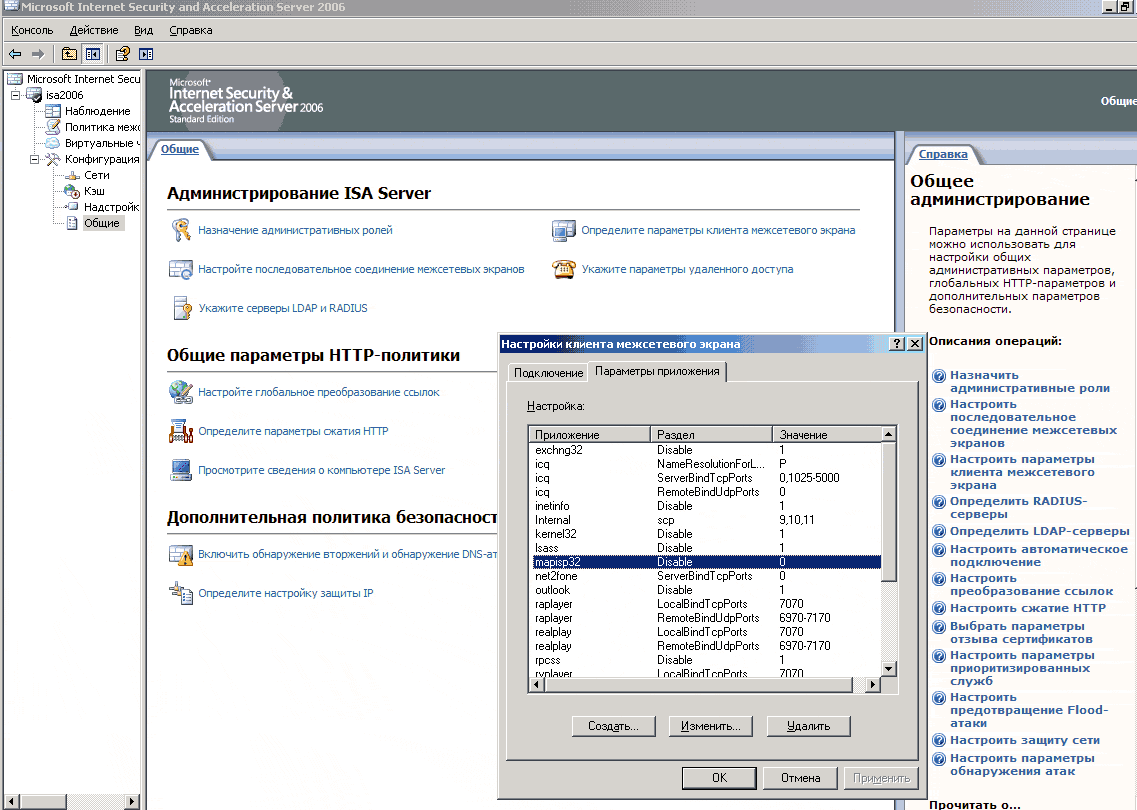Click the Удалить button
The height and width of the screenshot is (810, 1137).
click(809, 726)
